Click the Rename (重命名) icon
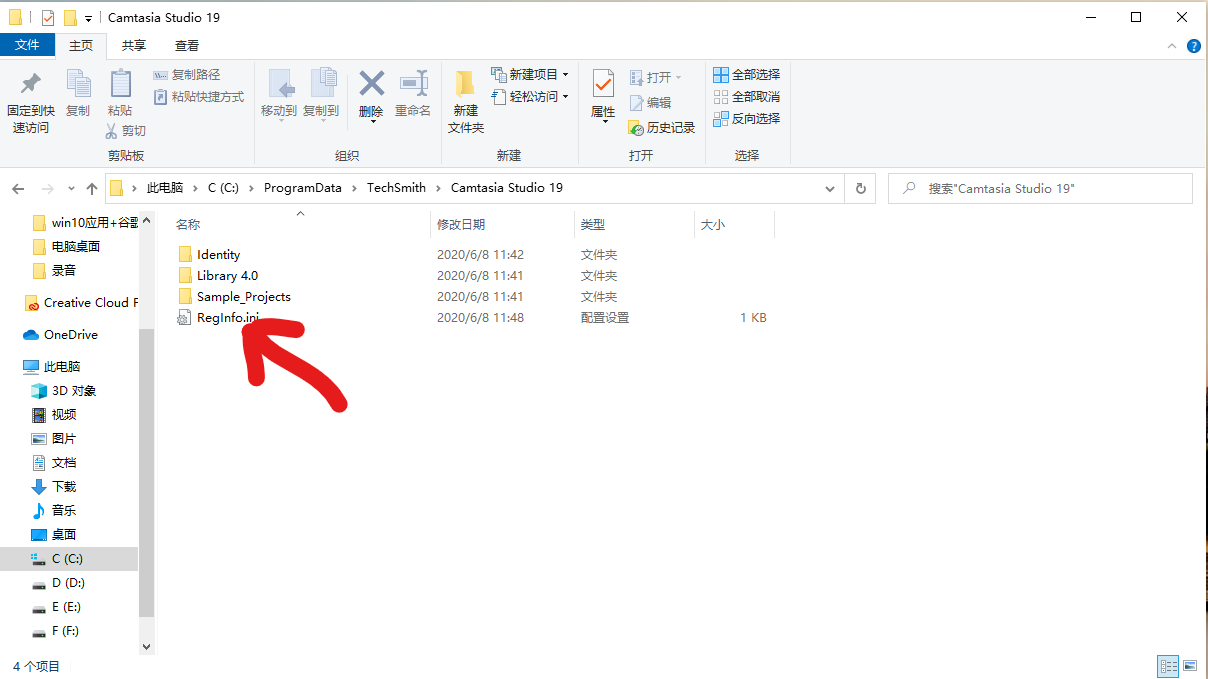Image resolution: width=1208 pixels, height=679 pixels. point(413,87)
